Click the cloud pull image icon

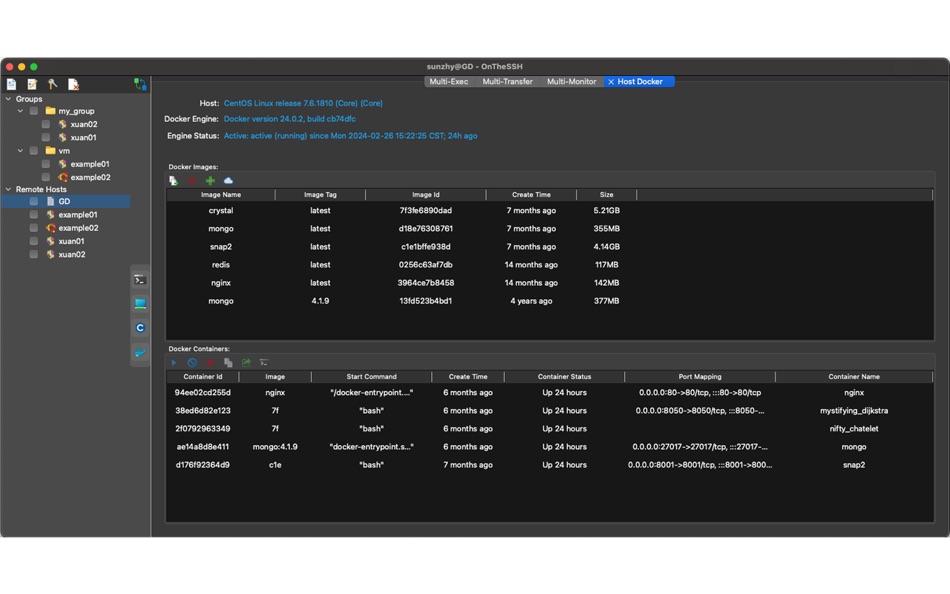228,181
